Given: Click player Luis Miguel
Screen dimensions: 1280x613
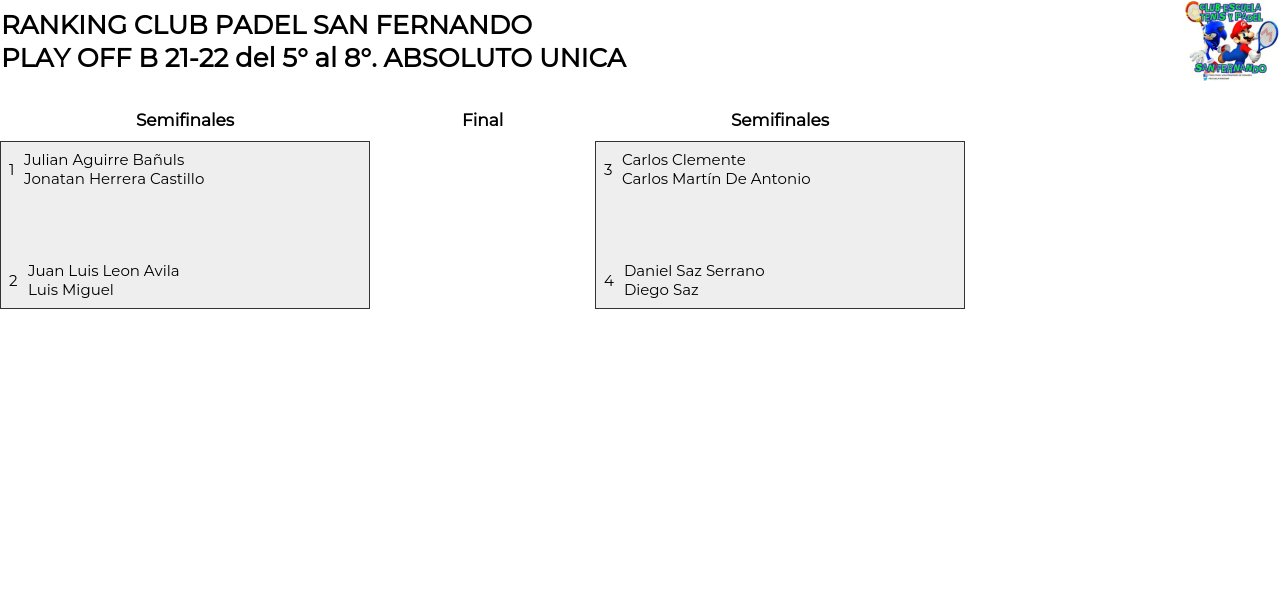Looking at the screenshot, I should click(71, 290).
